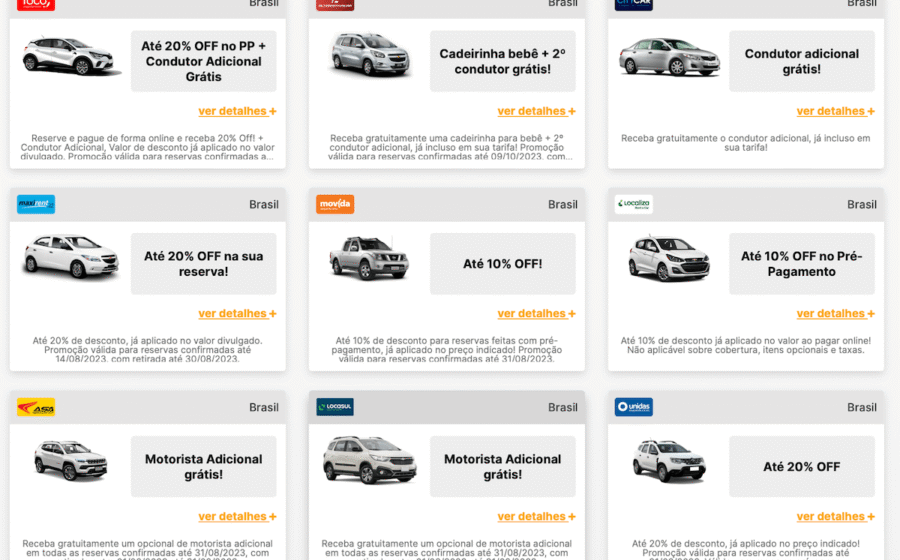
Task: Click the Brasil label on the ASA card
Action: click(x=264, y=407)
